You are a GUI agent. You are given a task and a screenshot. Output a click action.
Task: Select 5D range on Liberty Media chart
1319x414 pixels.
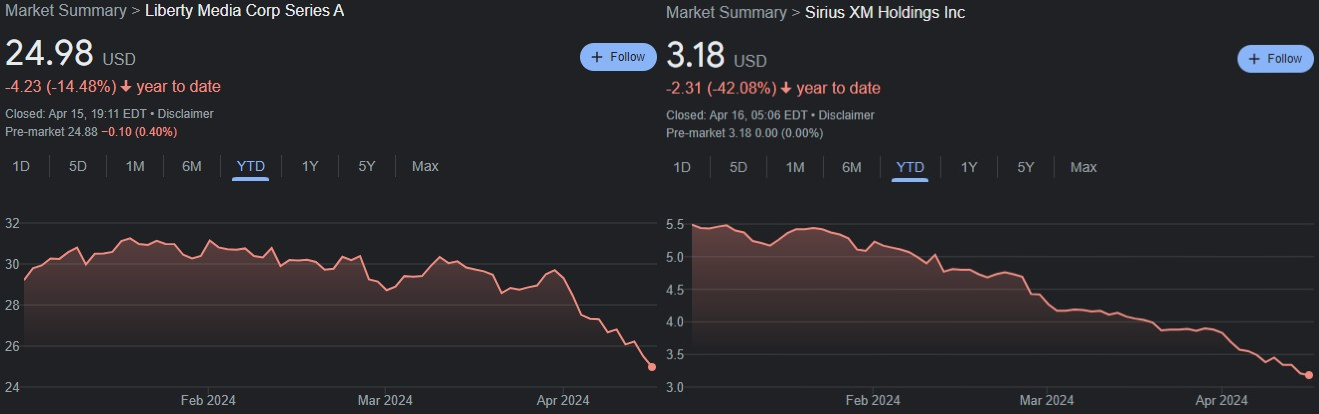(78, 166)
